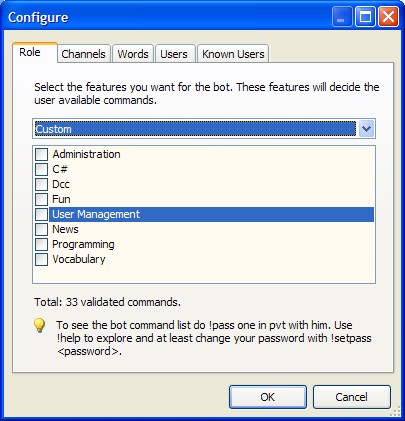Go to the Known Users tab
Image resolution: width=405 pixels, height=421 pixels.
click(233, 54)
